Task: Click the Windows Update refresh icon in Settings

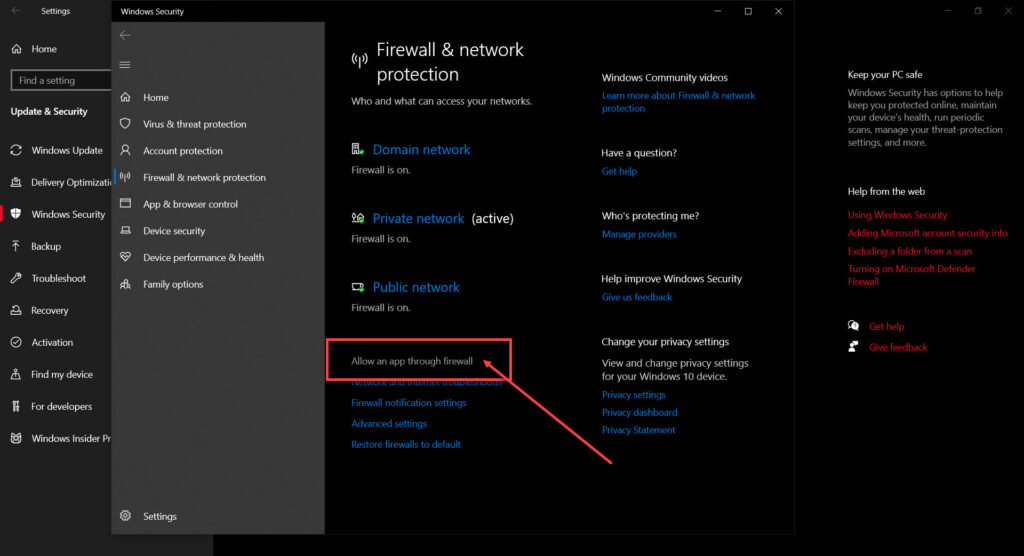Action: 16,150
